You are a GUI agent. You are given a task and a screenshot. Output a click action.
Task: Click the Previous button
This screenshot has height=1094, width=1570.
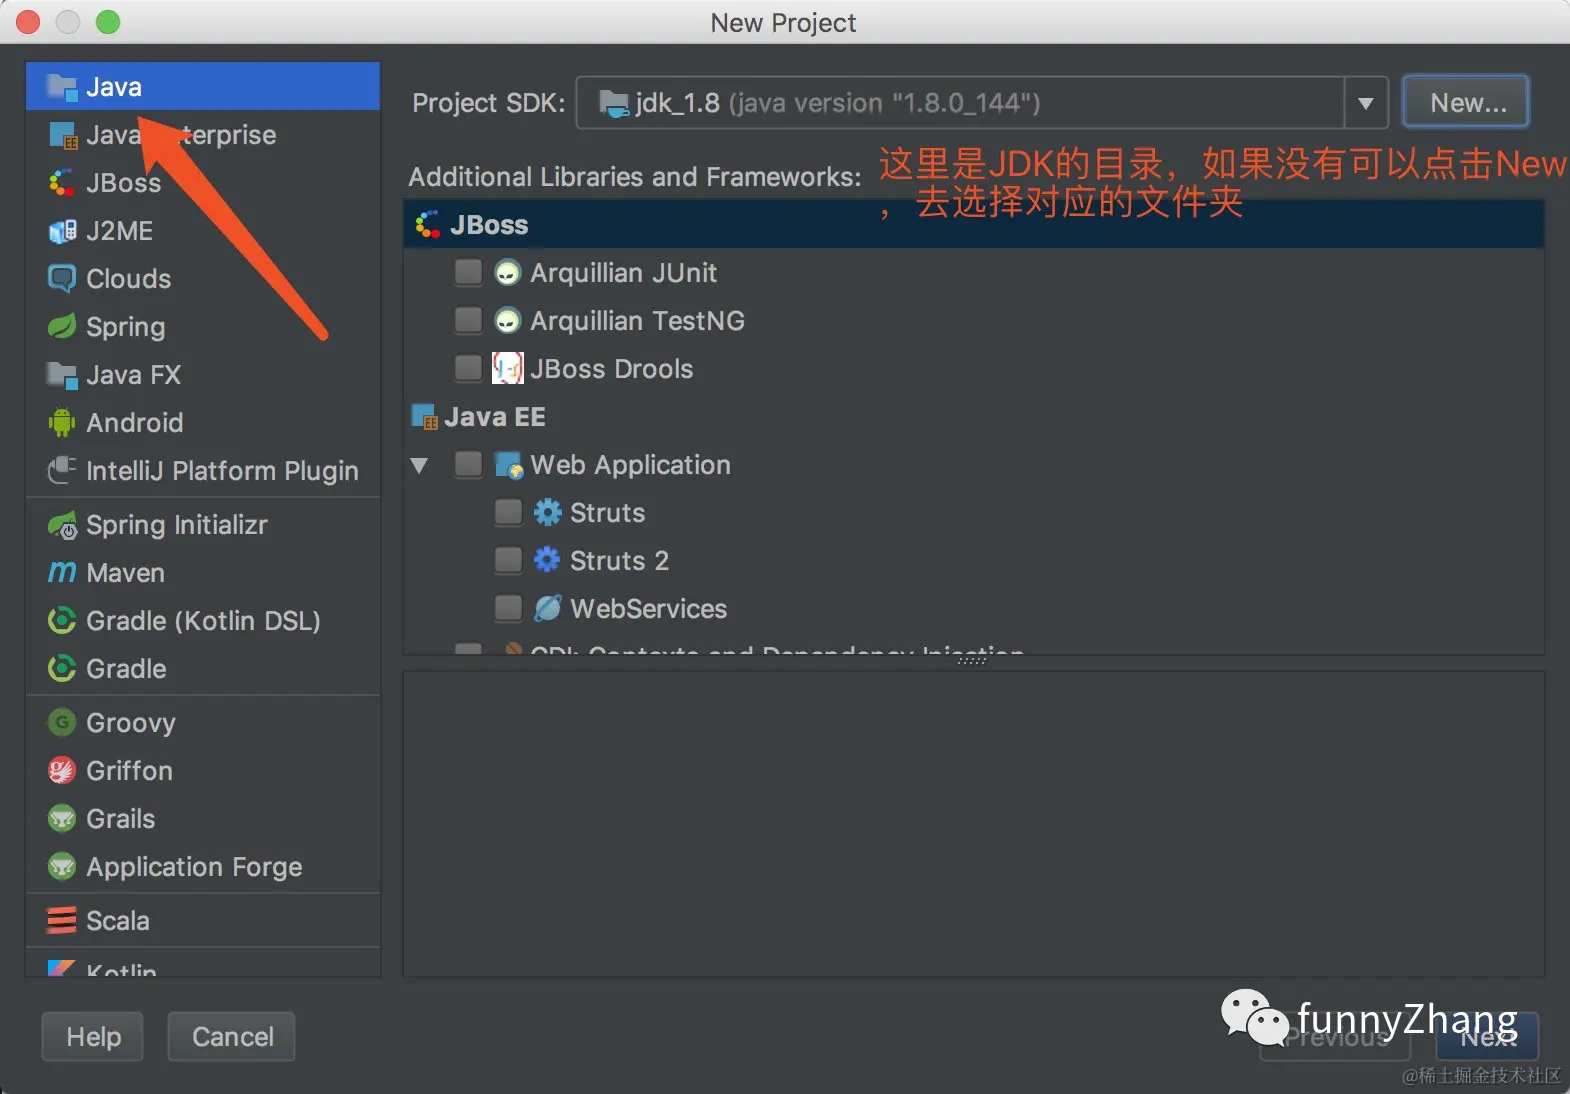click(x=1335, y=1037)
